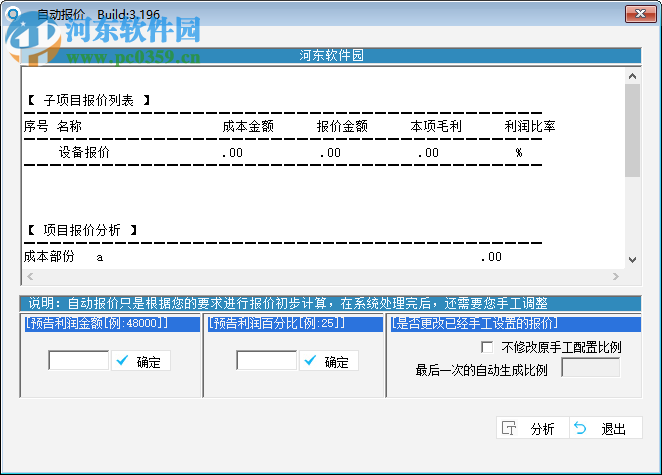Click the vertical scrollbar thumb

[x=632, y=130]
